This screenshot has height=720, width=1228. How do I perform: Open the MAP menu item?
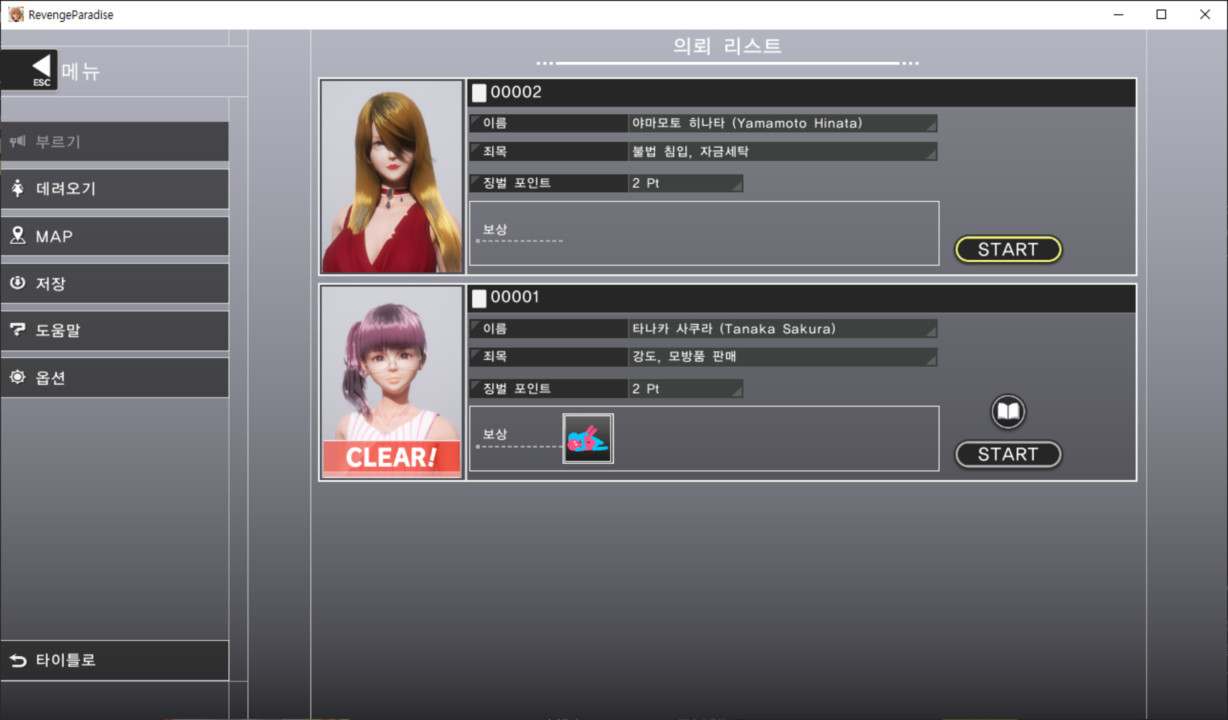coord(114,236)
